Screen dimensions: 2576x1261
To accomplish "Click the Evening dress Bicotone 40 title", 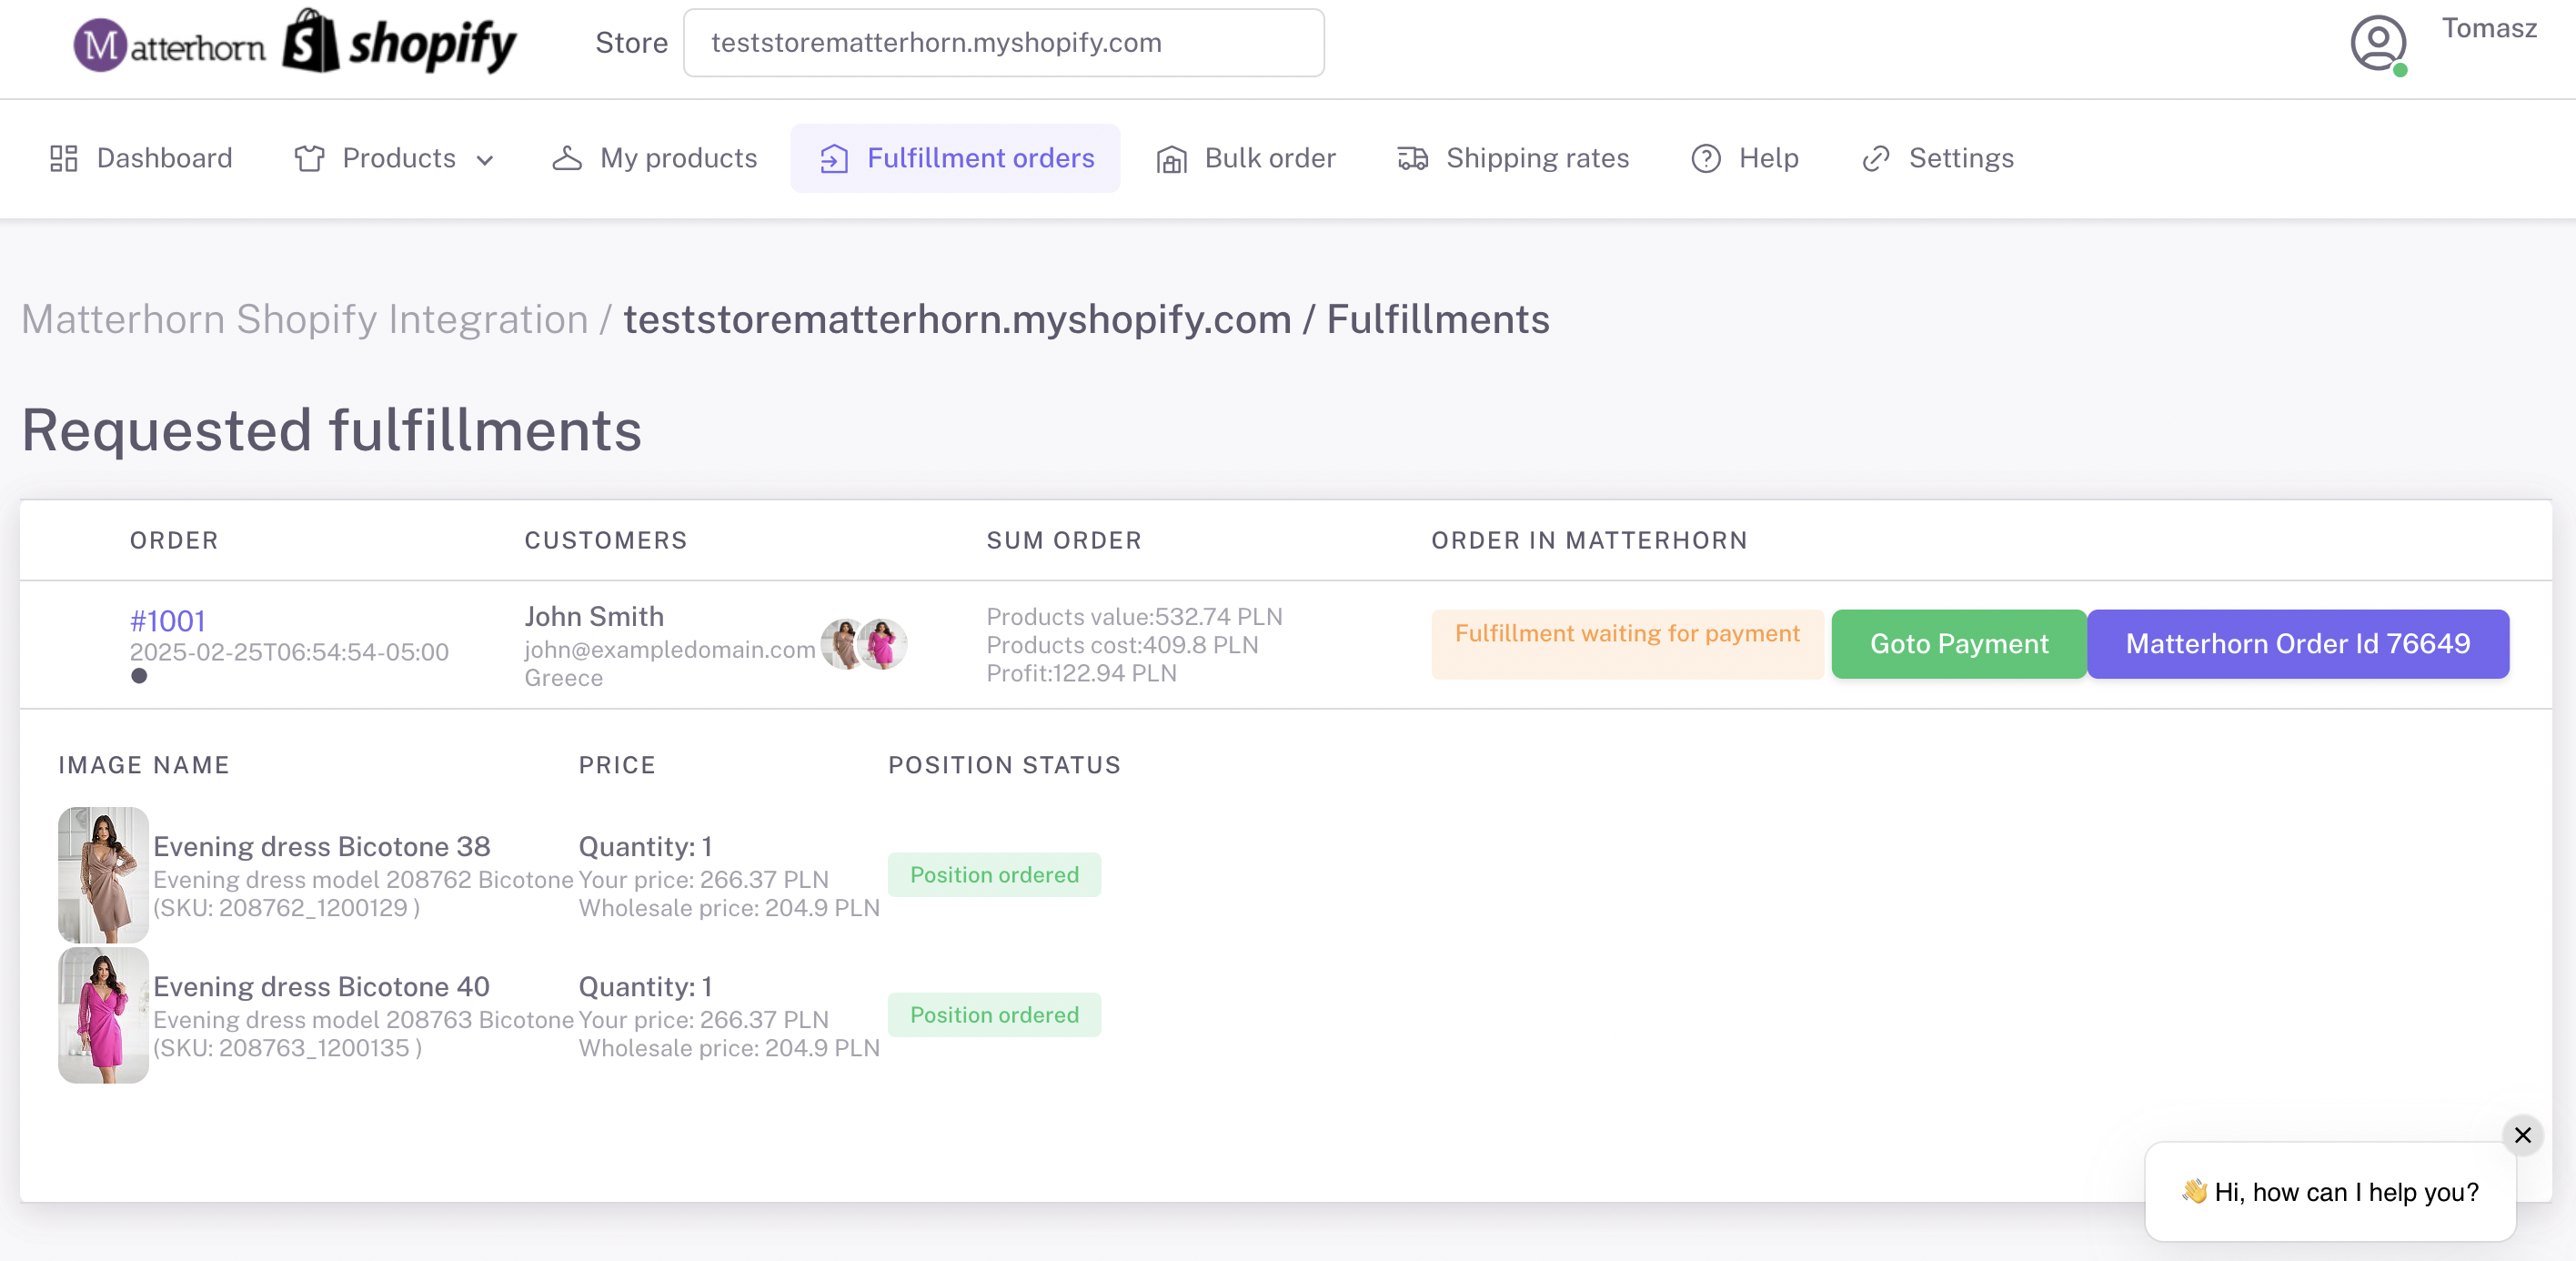I will (x=321, y=986).
